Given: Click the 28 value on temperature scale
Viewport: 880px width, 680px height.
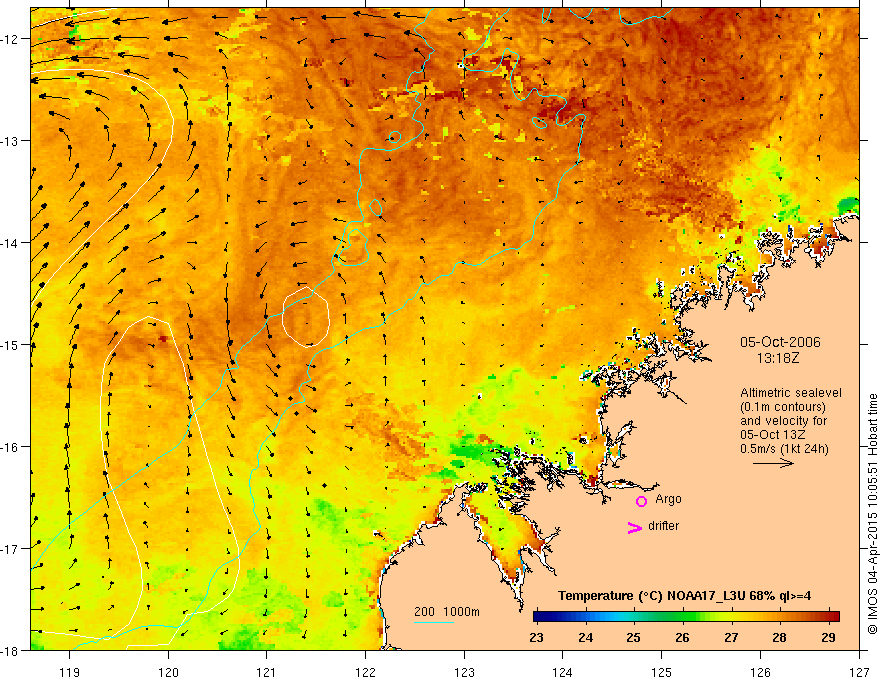Looking at the screenshot, I should 779,637.
